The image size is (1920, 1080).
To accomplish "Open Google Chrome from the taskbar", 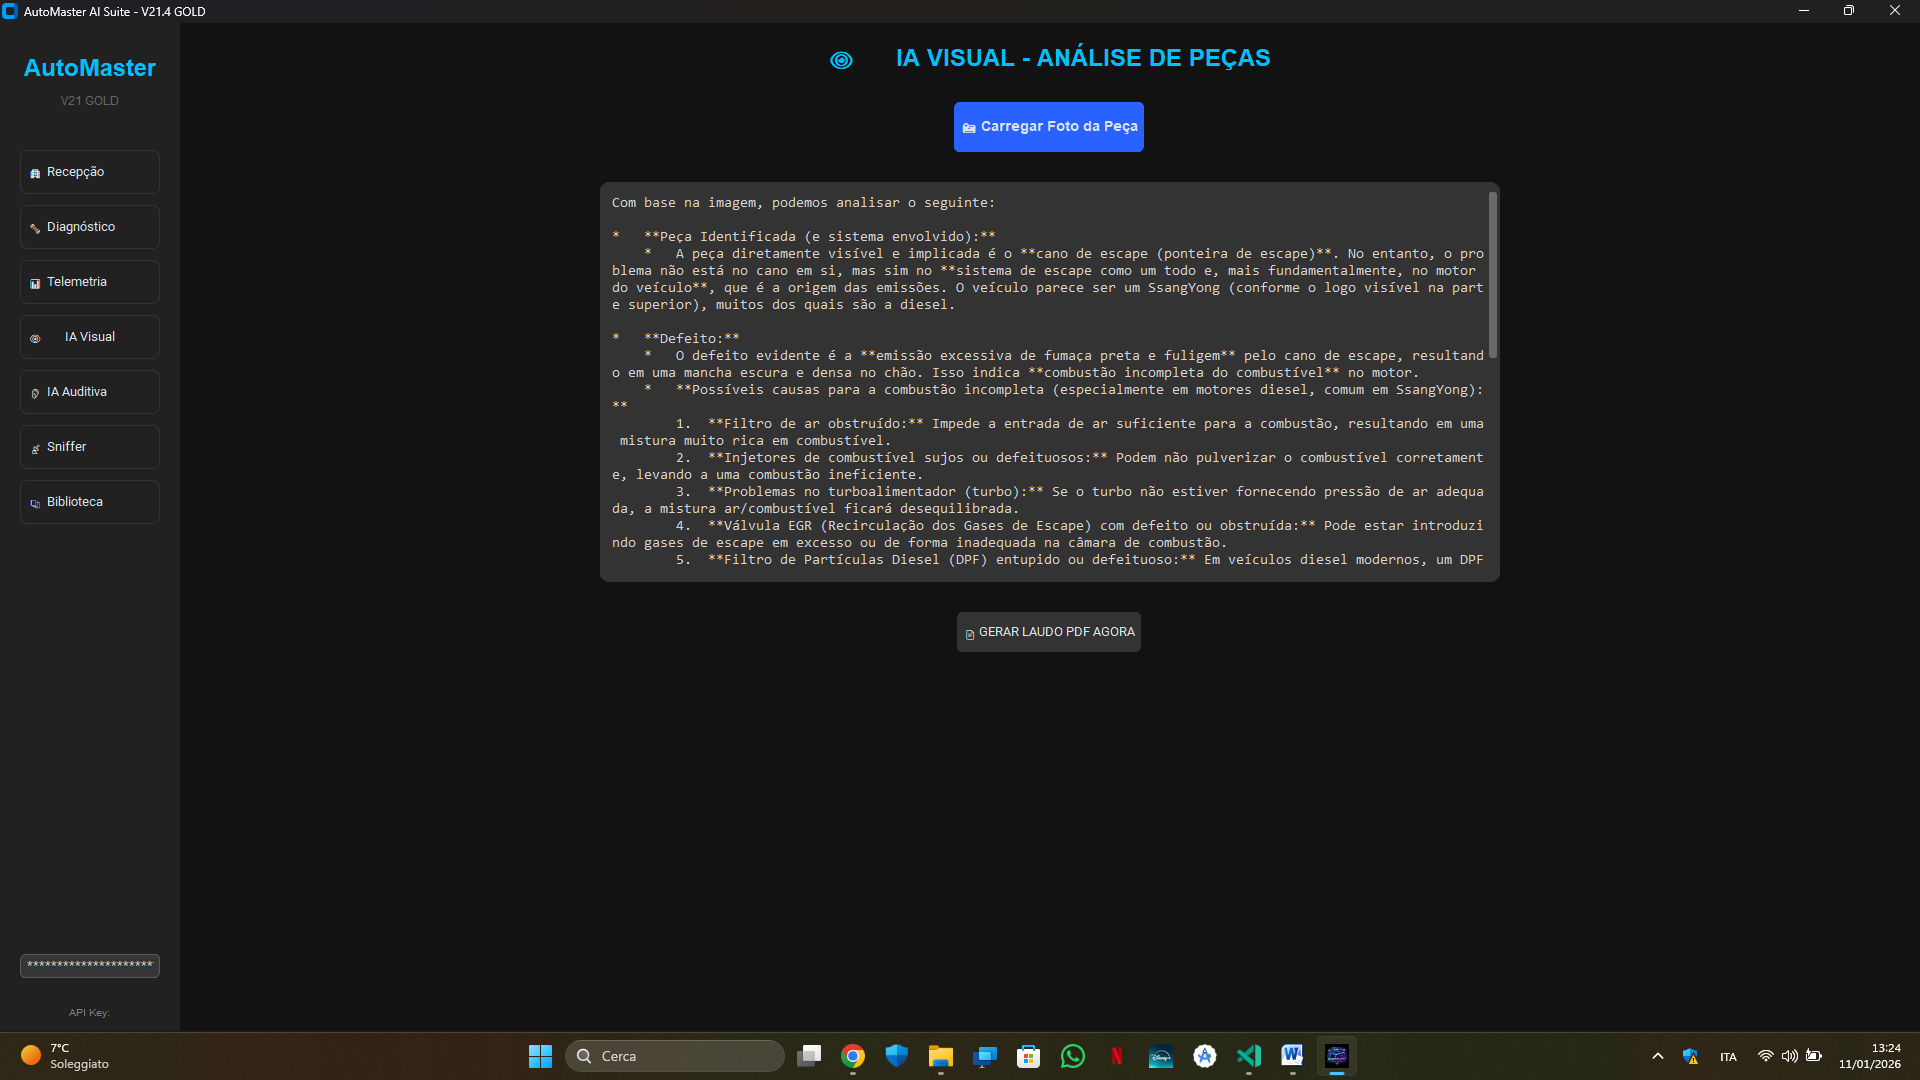I will coord(853,1056).
